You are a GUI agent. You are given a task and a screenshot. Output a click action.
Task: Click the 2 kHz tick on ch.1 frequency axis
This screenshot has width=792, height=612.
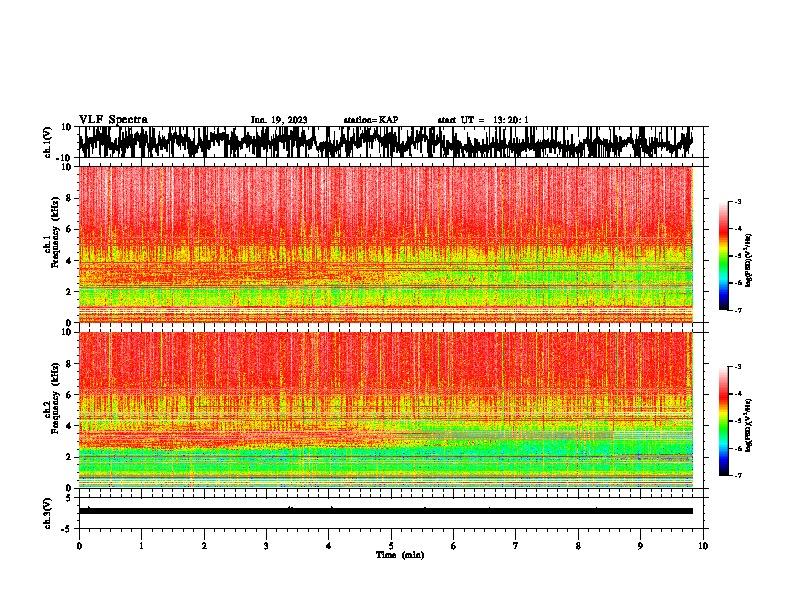(x=69, y=291)
